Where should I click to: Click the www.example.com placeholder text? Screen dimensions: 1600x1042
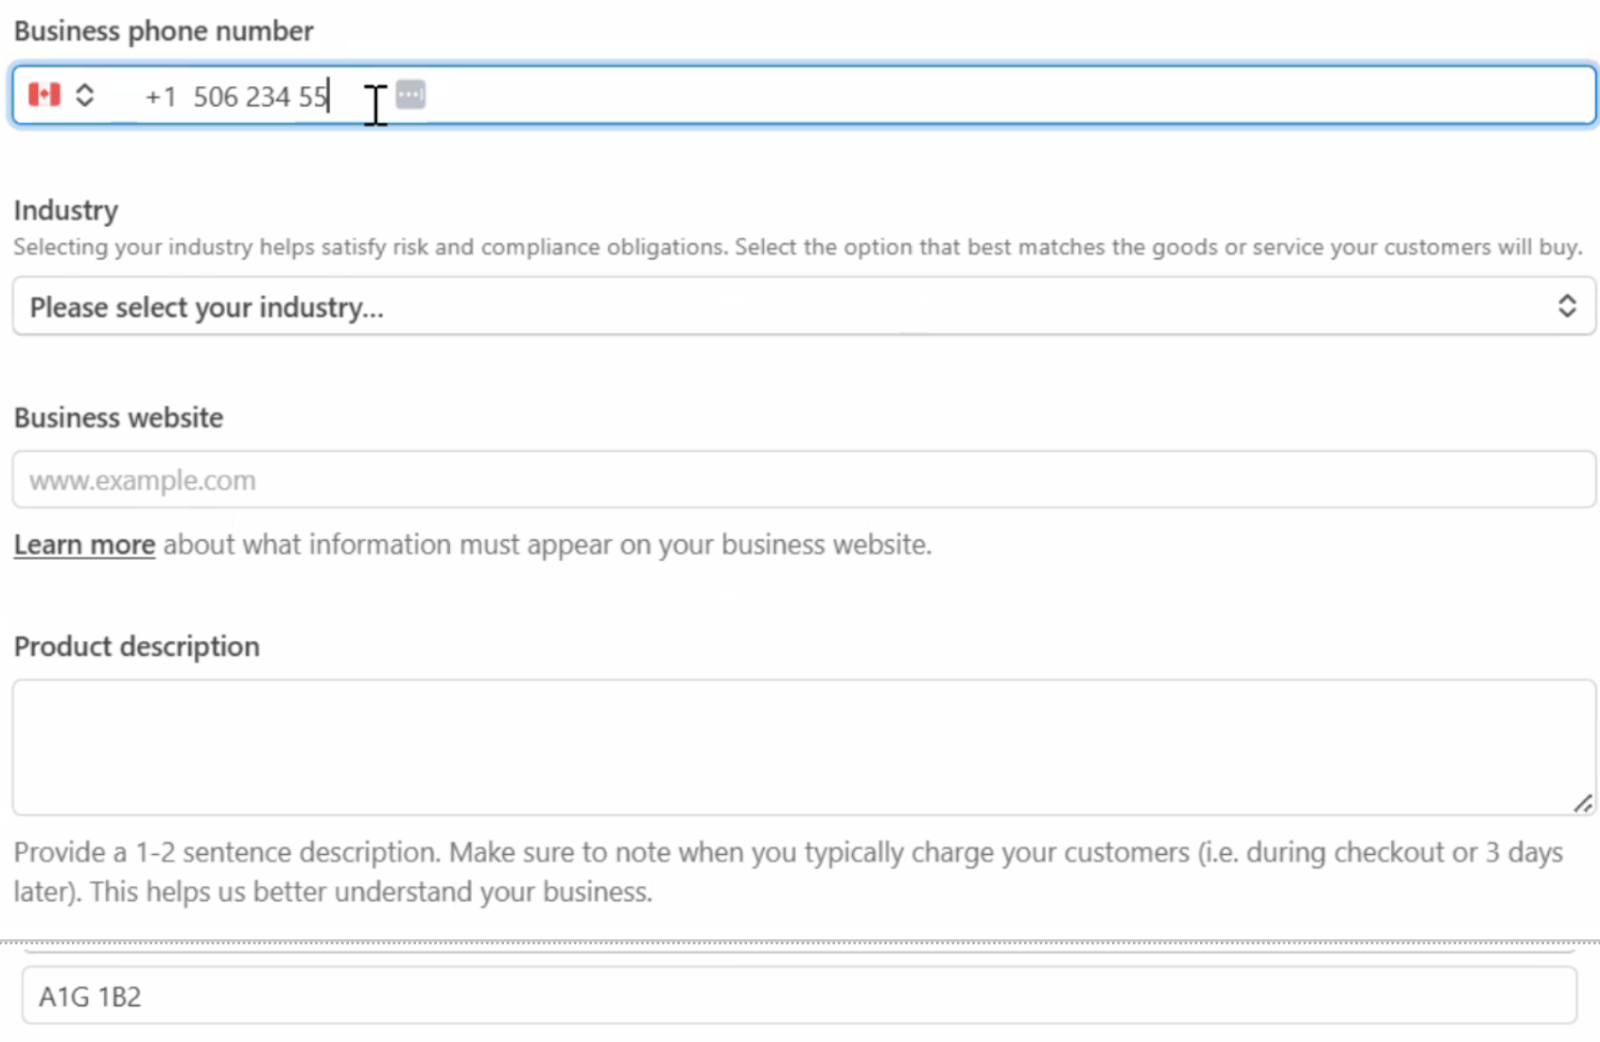(x=142, y=481)
